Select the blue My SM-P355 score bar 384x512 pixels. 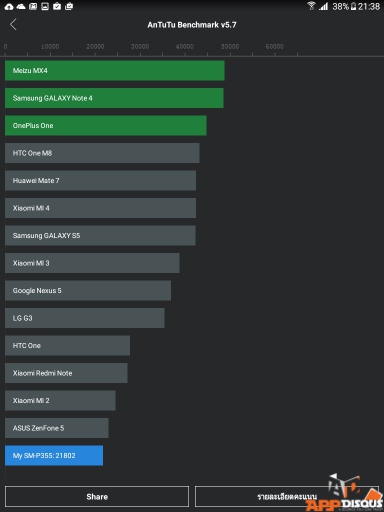coord(54,455)
